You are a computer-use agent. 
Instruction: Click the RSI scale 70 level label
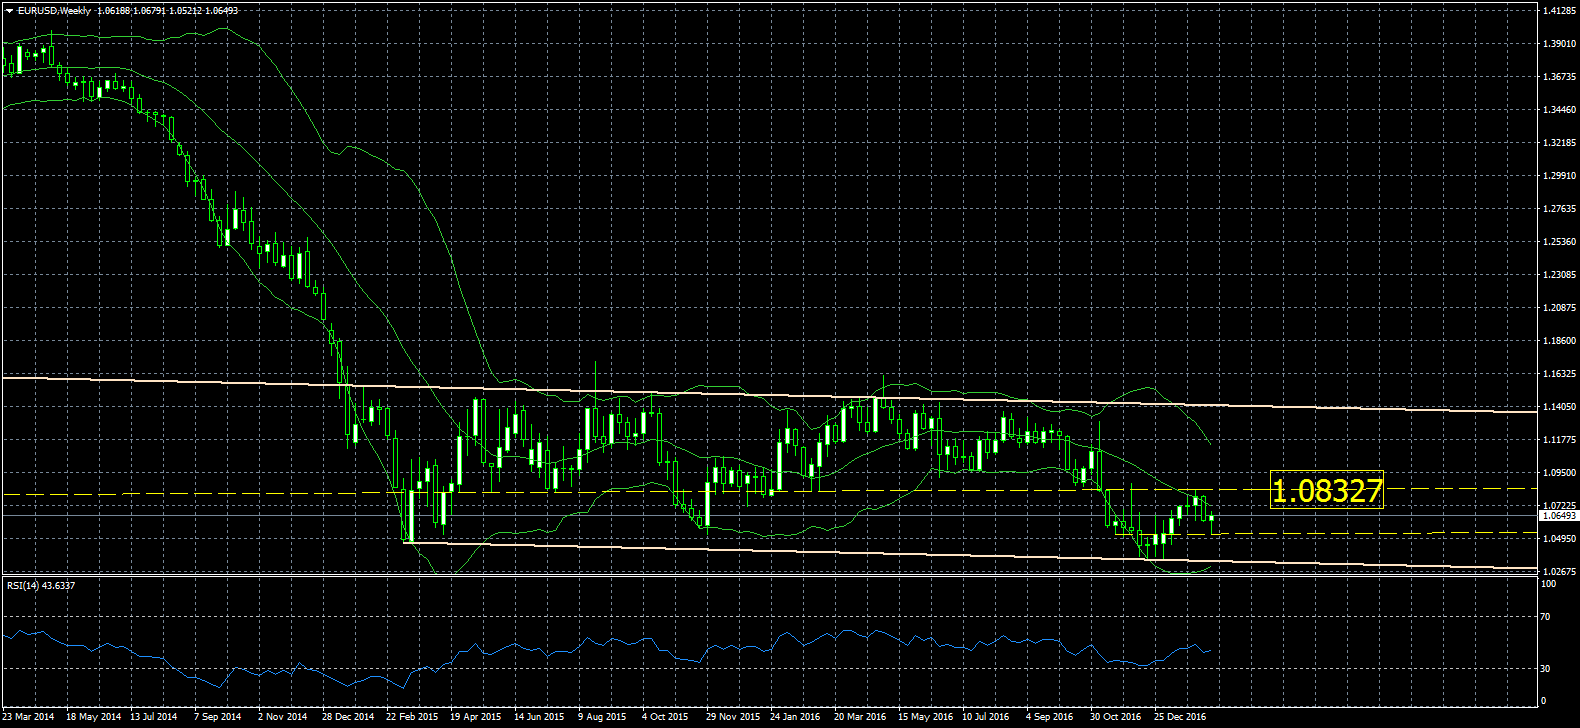click(x=1546, y=617)
